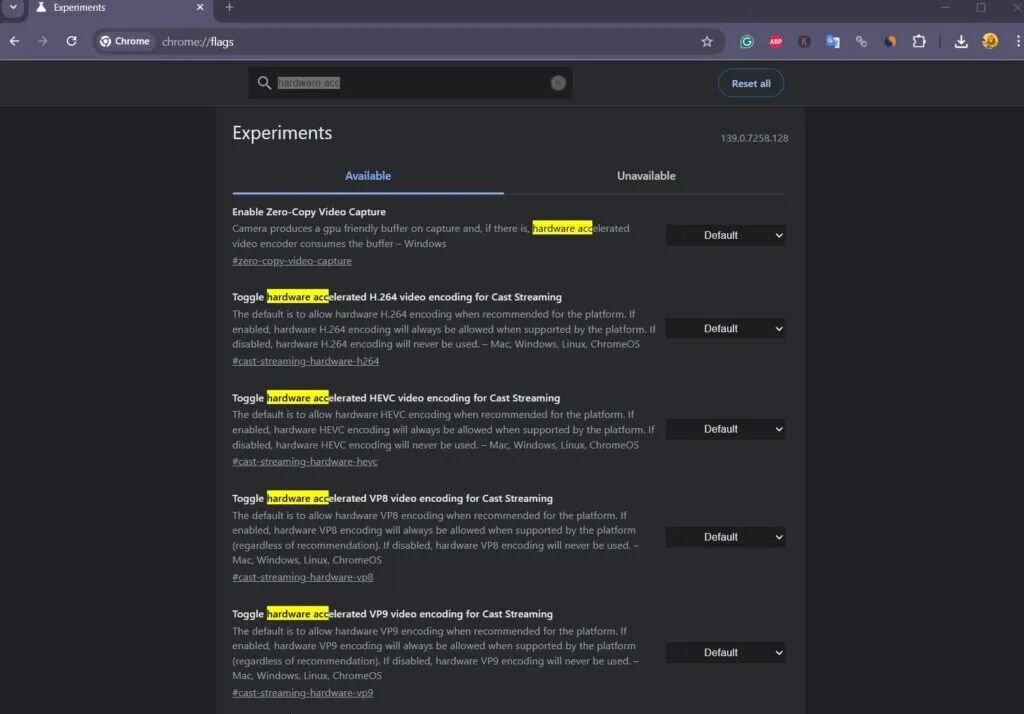
Task: Click the H.264 video encoding flag title
Action: 397,297
